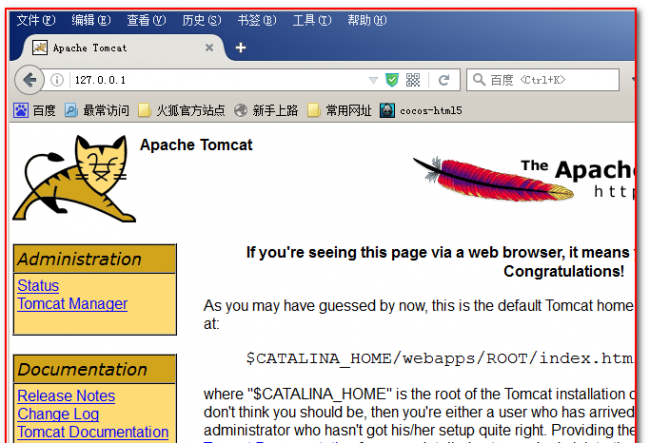Close the Apache Tomcat tab
Screen dimensions: 650x443
[209, 48]
